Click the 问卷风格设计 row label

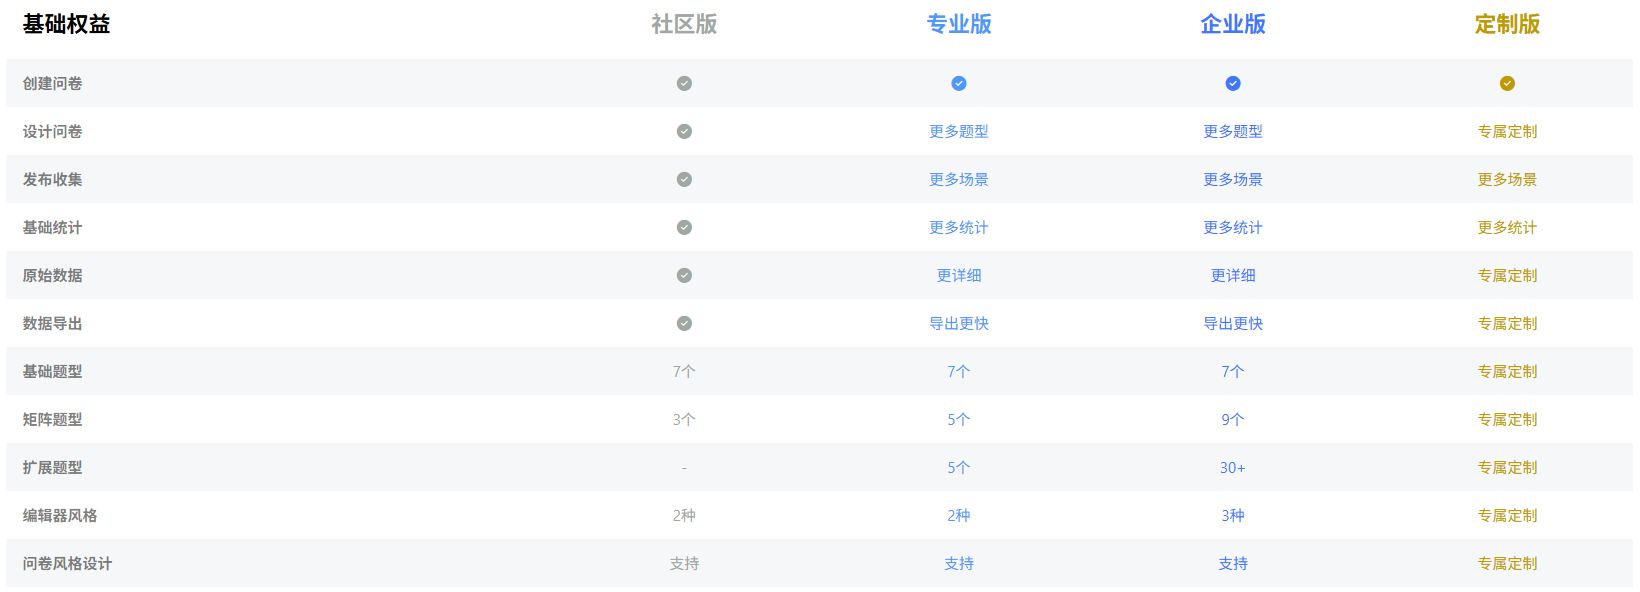67,563
